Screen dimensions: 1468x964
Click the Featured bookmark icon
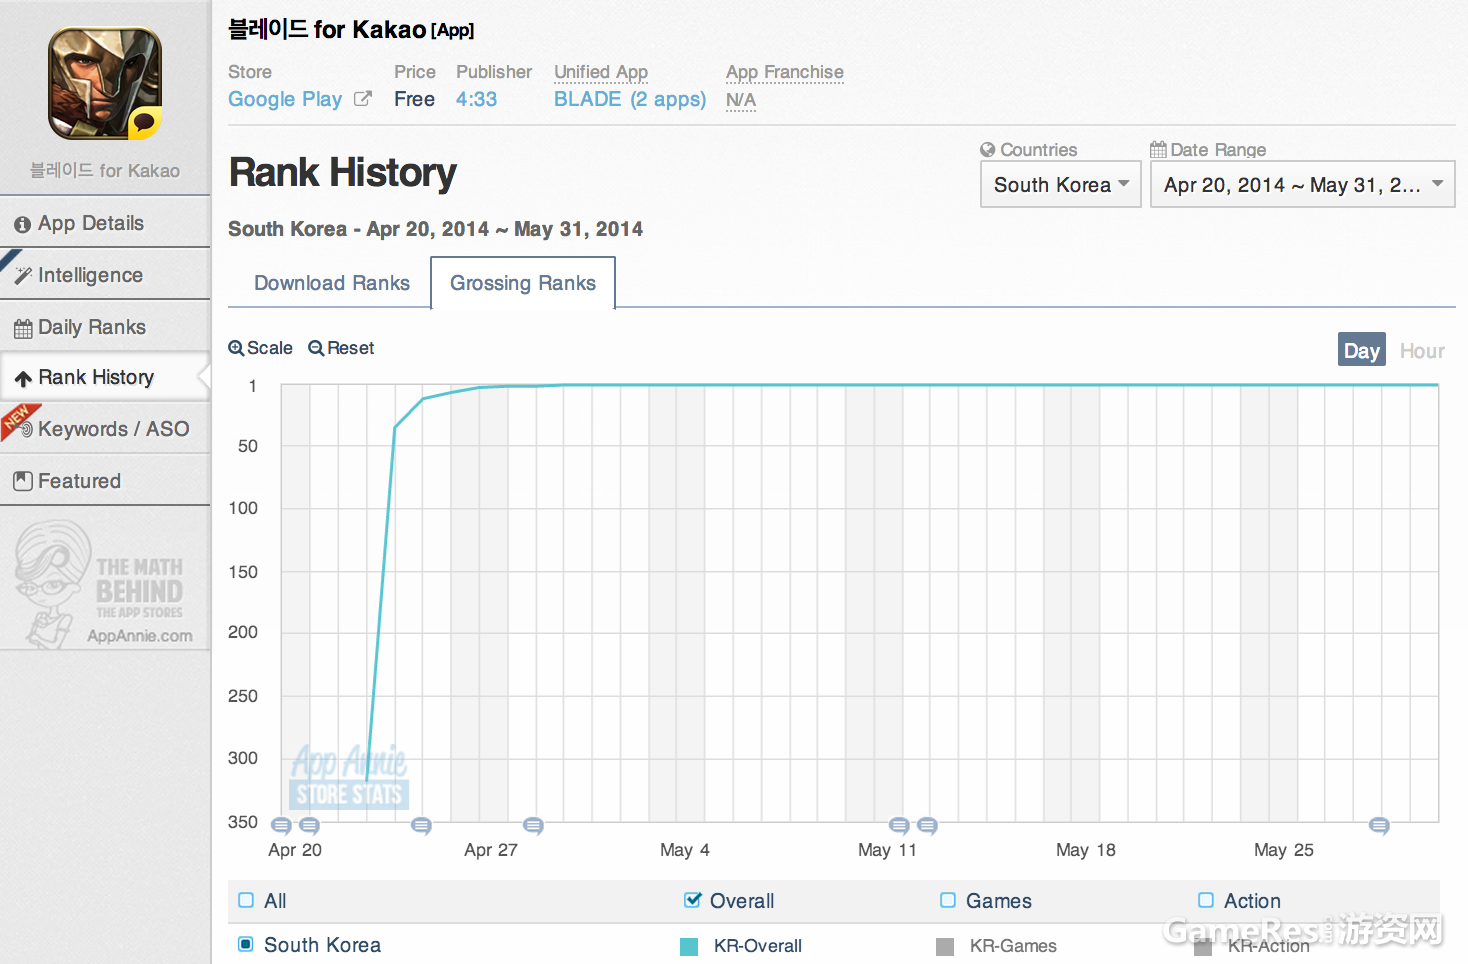23,481
